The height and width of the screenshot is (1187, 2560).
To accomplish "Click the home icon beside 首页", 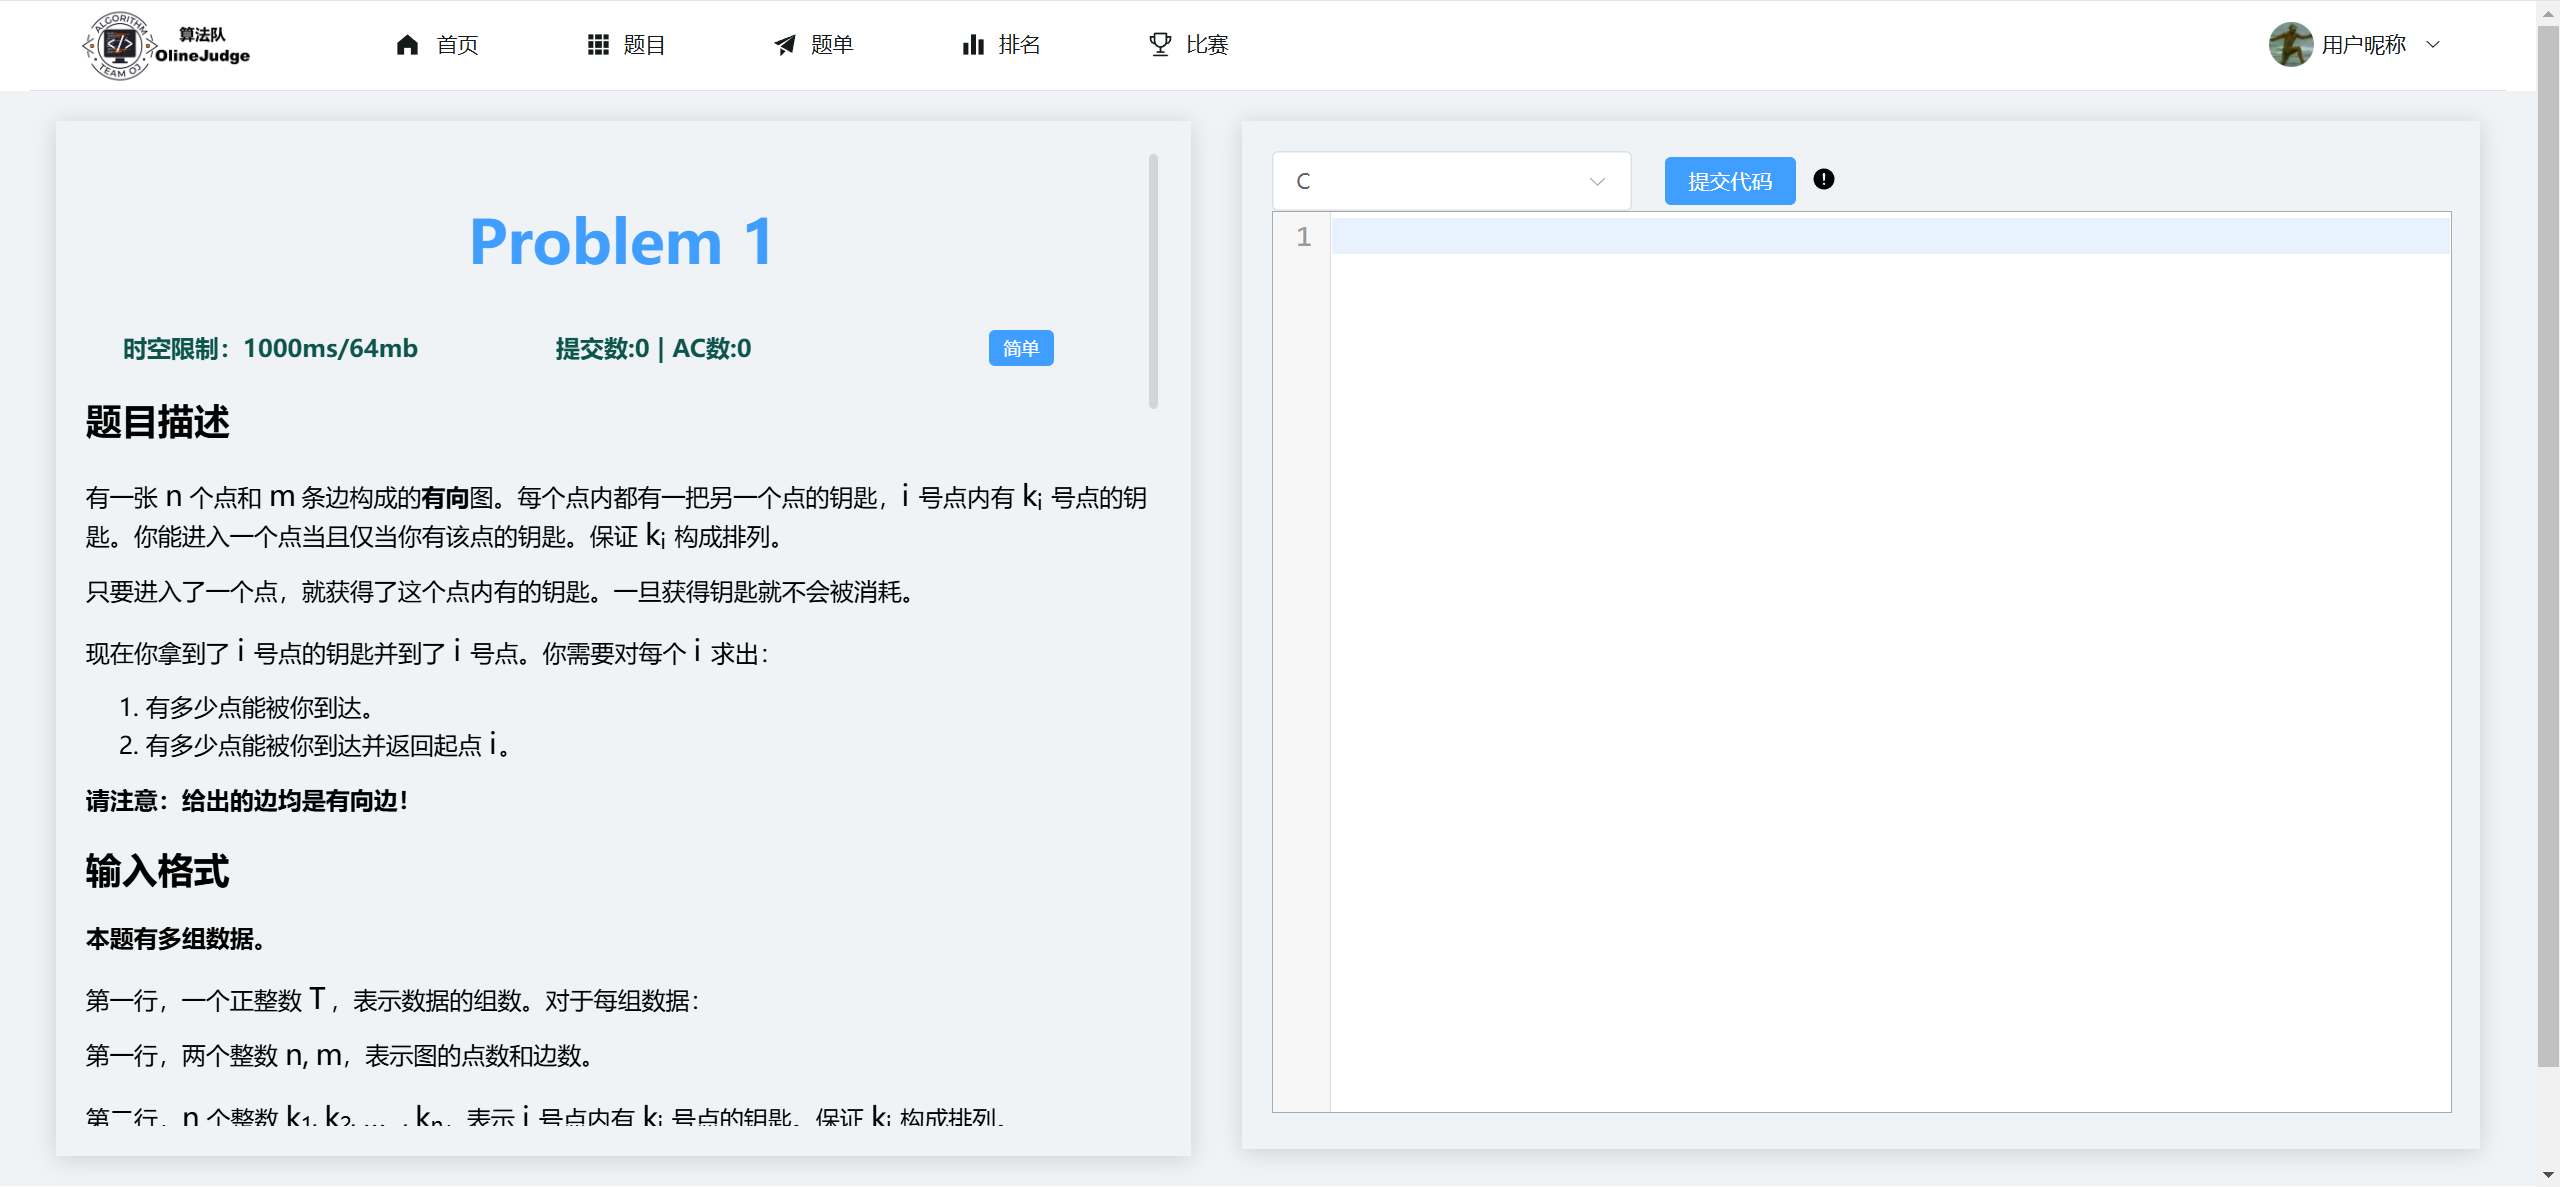I will pos(407,45).
